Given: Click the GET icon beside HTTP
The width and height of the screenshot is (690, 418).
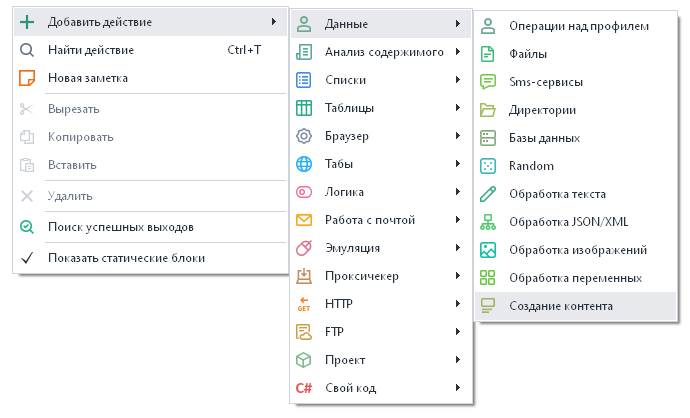Looking at the screenshot, I should tap(304, 304).
